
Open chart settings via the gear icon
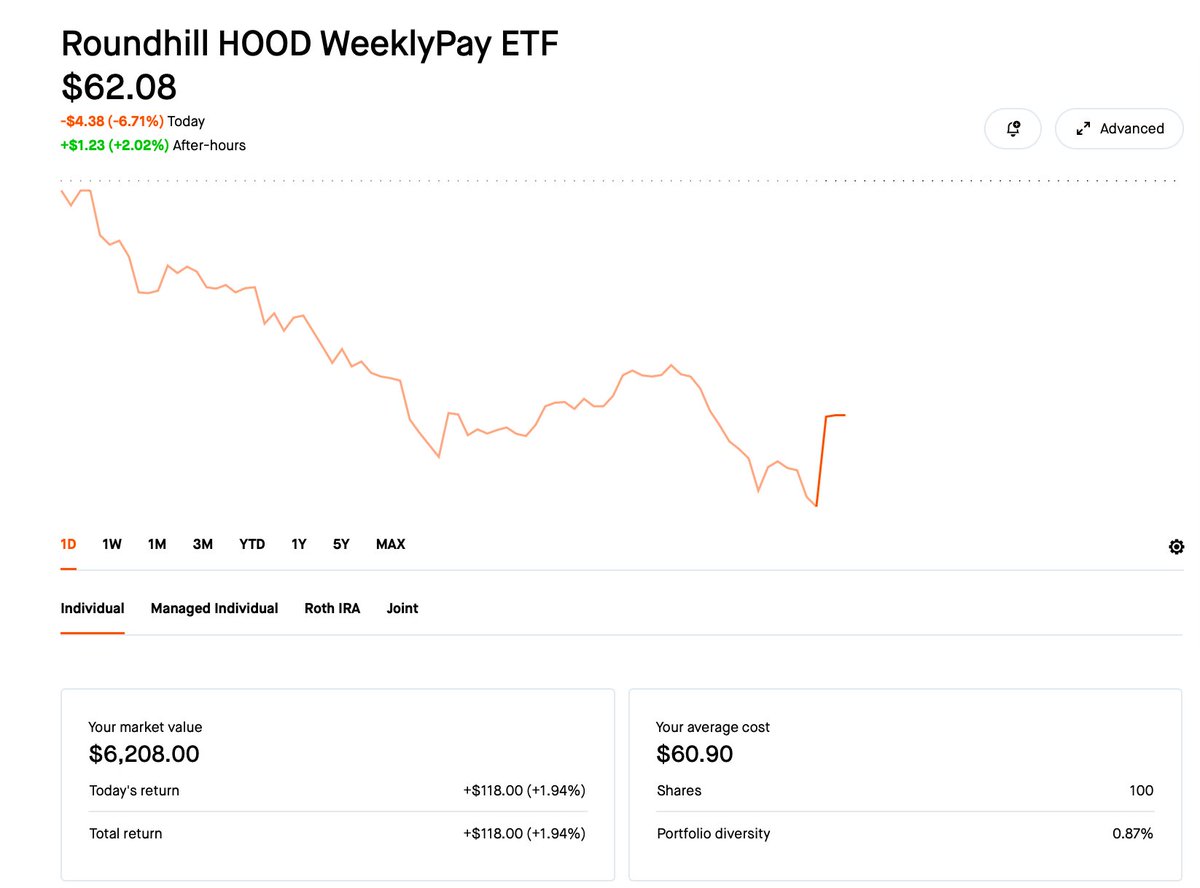[1176, 546]
